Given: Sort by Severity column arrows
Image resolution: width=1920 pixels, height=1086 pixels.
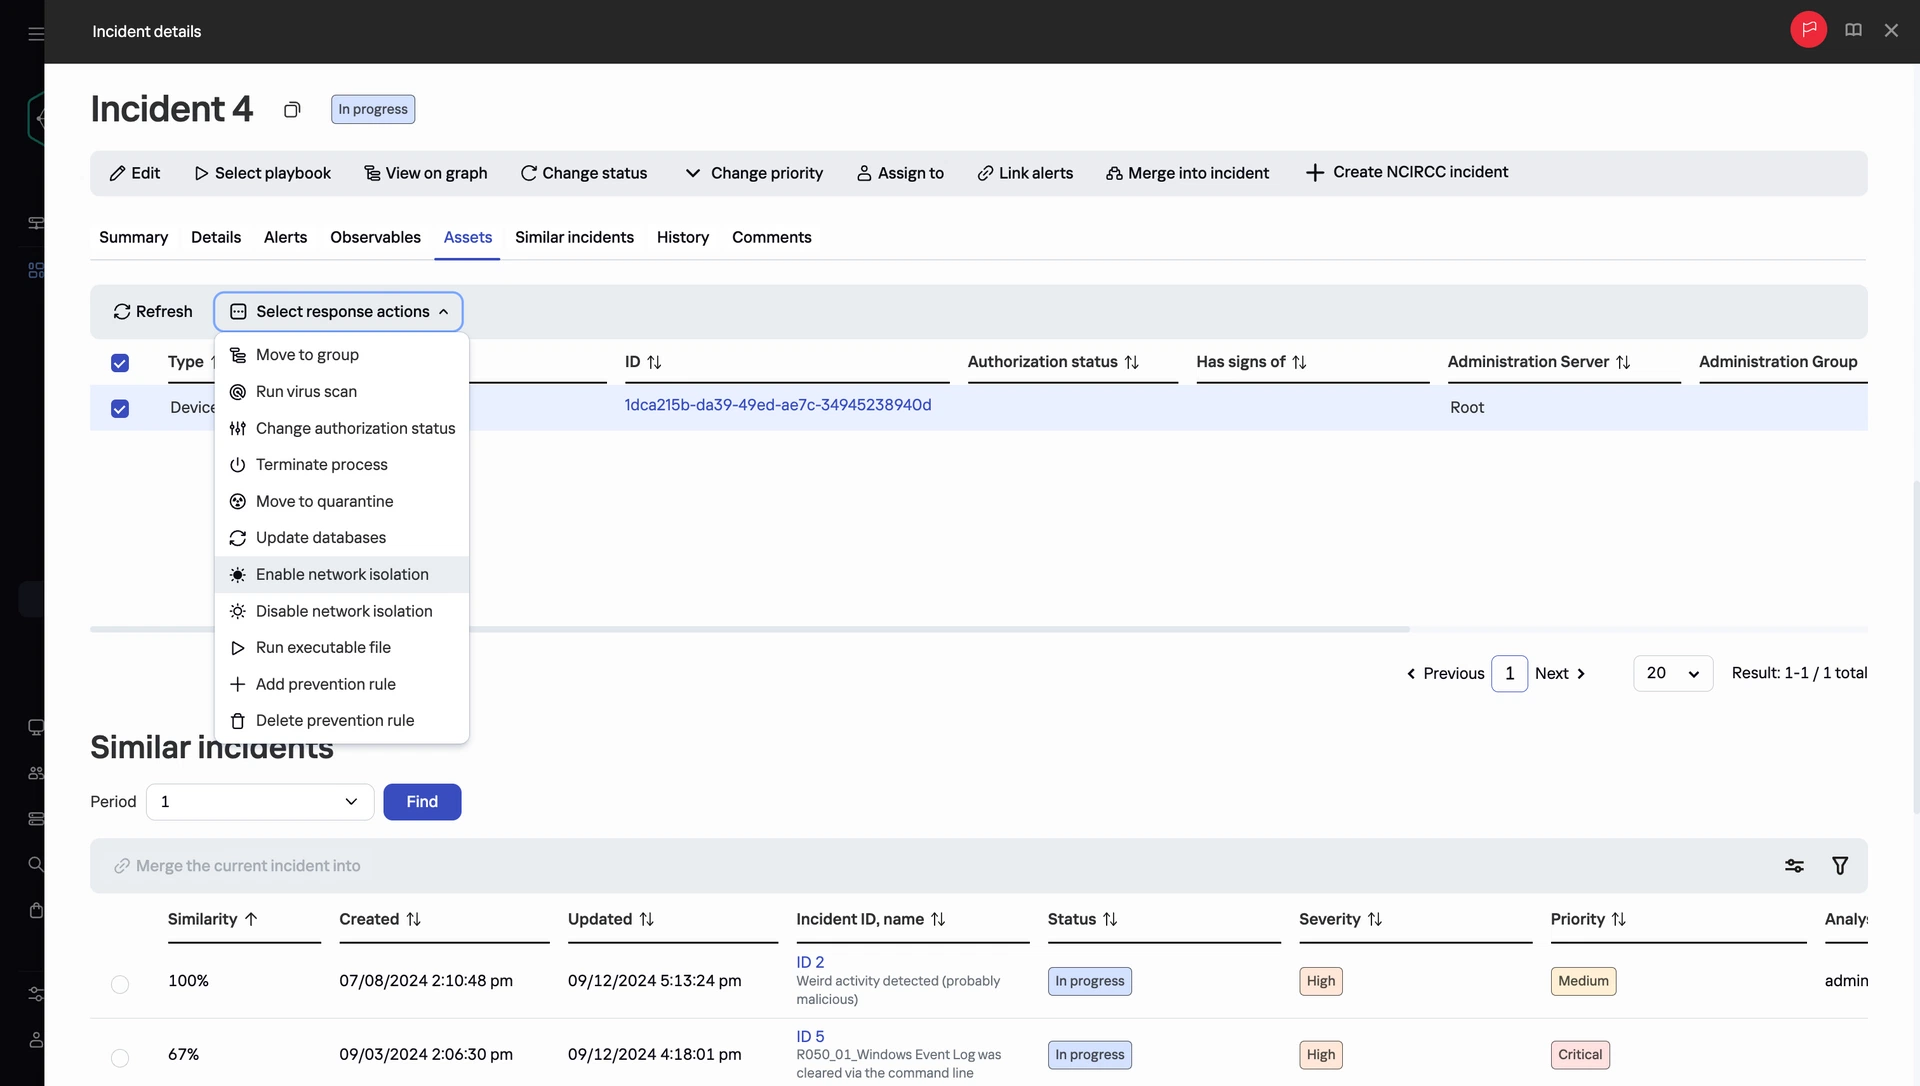Looking at the screenshot, I should click(1374, 919).
